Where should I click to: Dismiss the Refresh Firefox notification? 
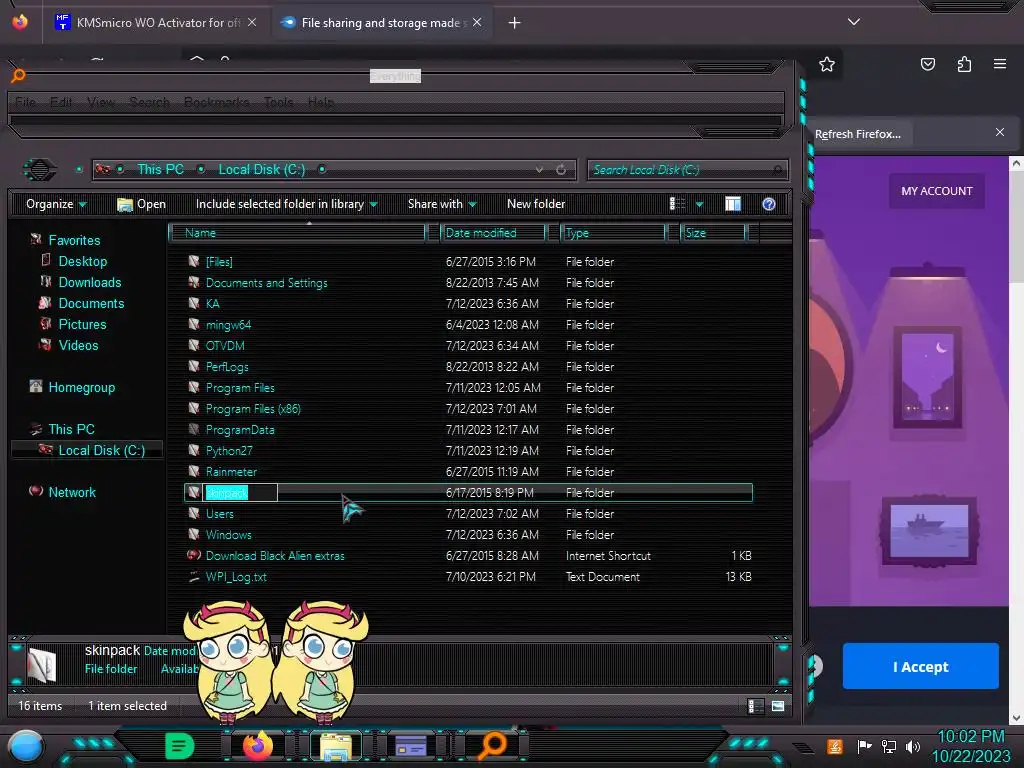[1000, 133]
